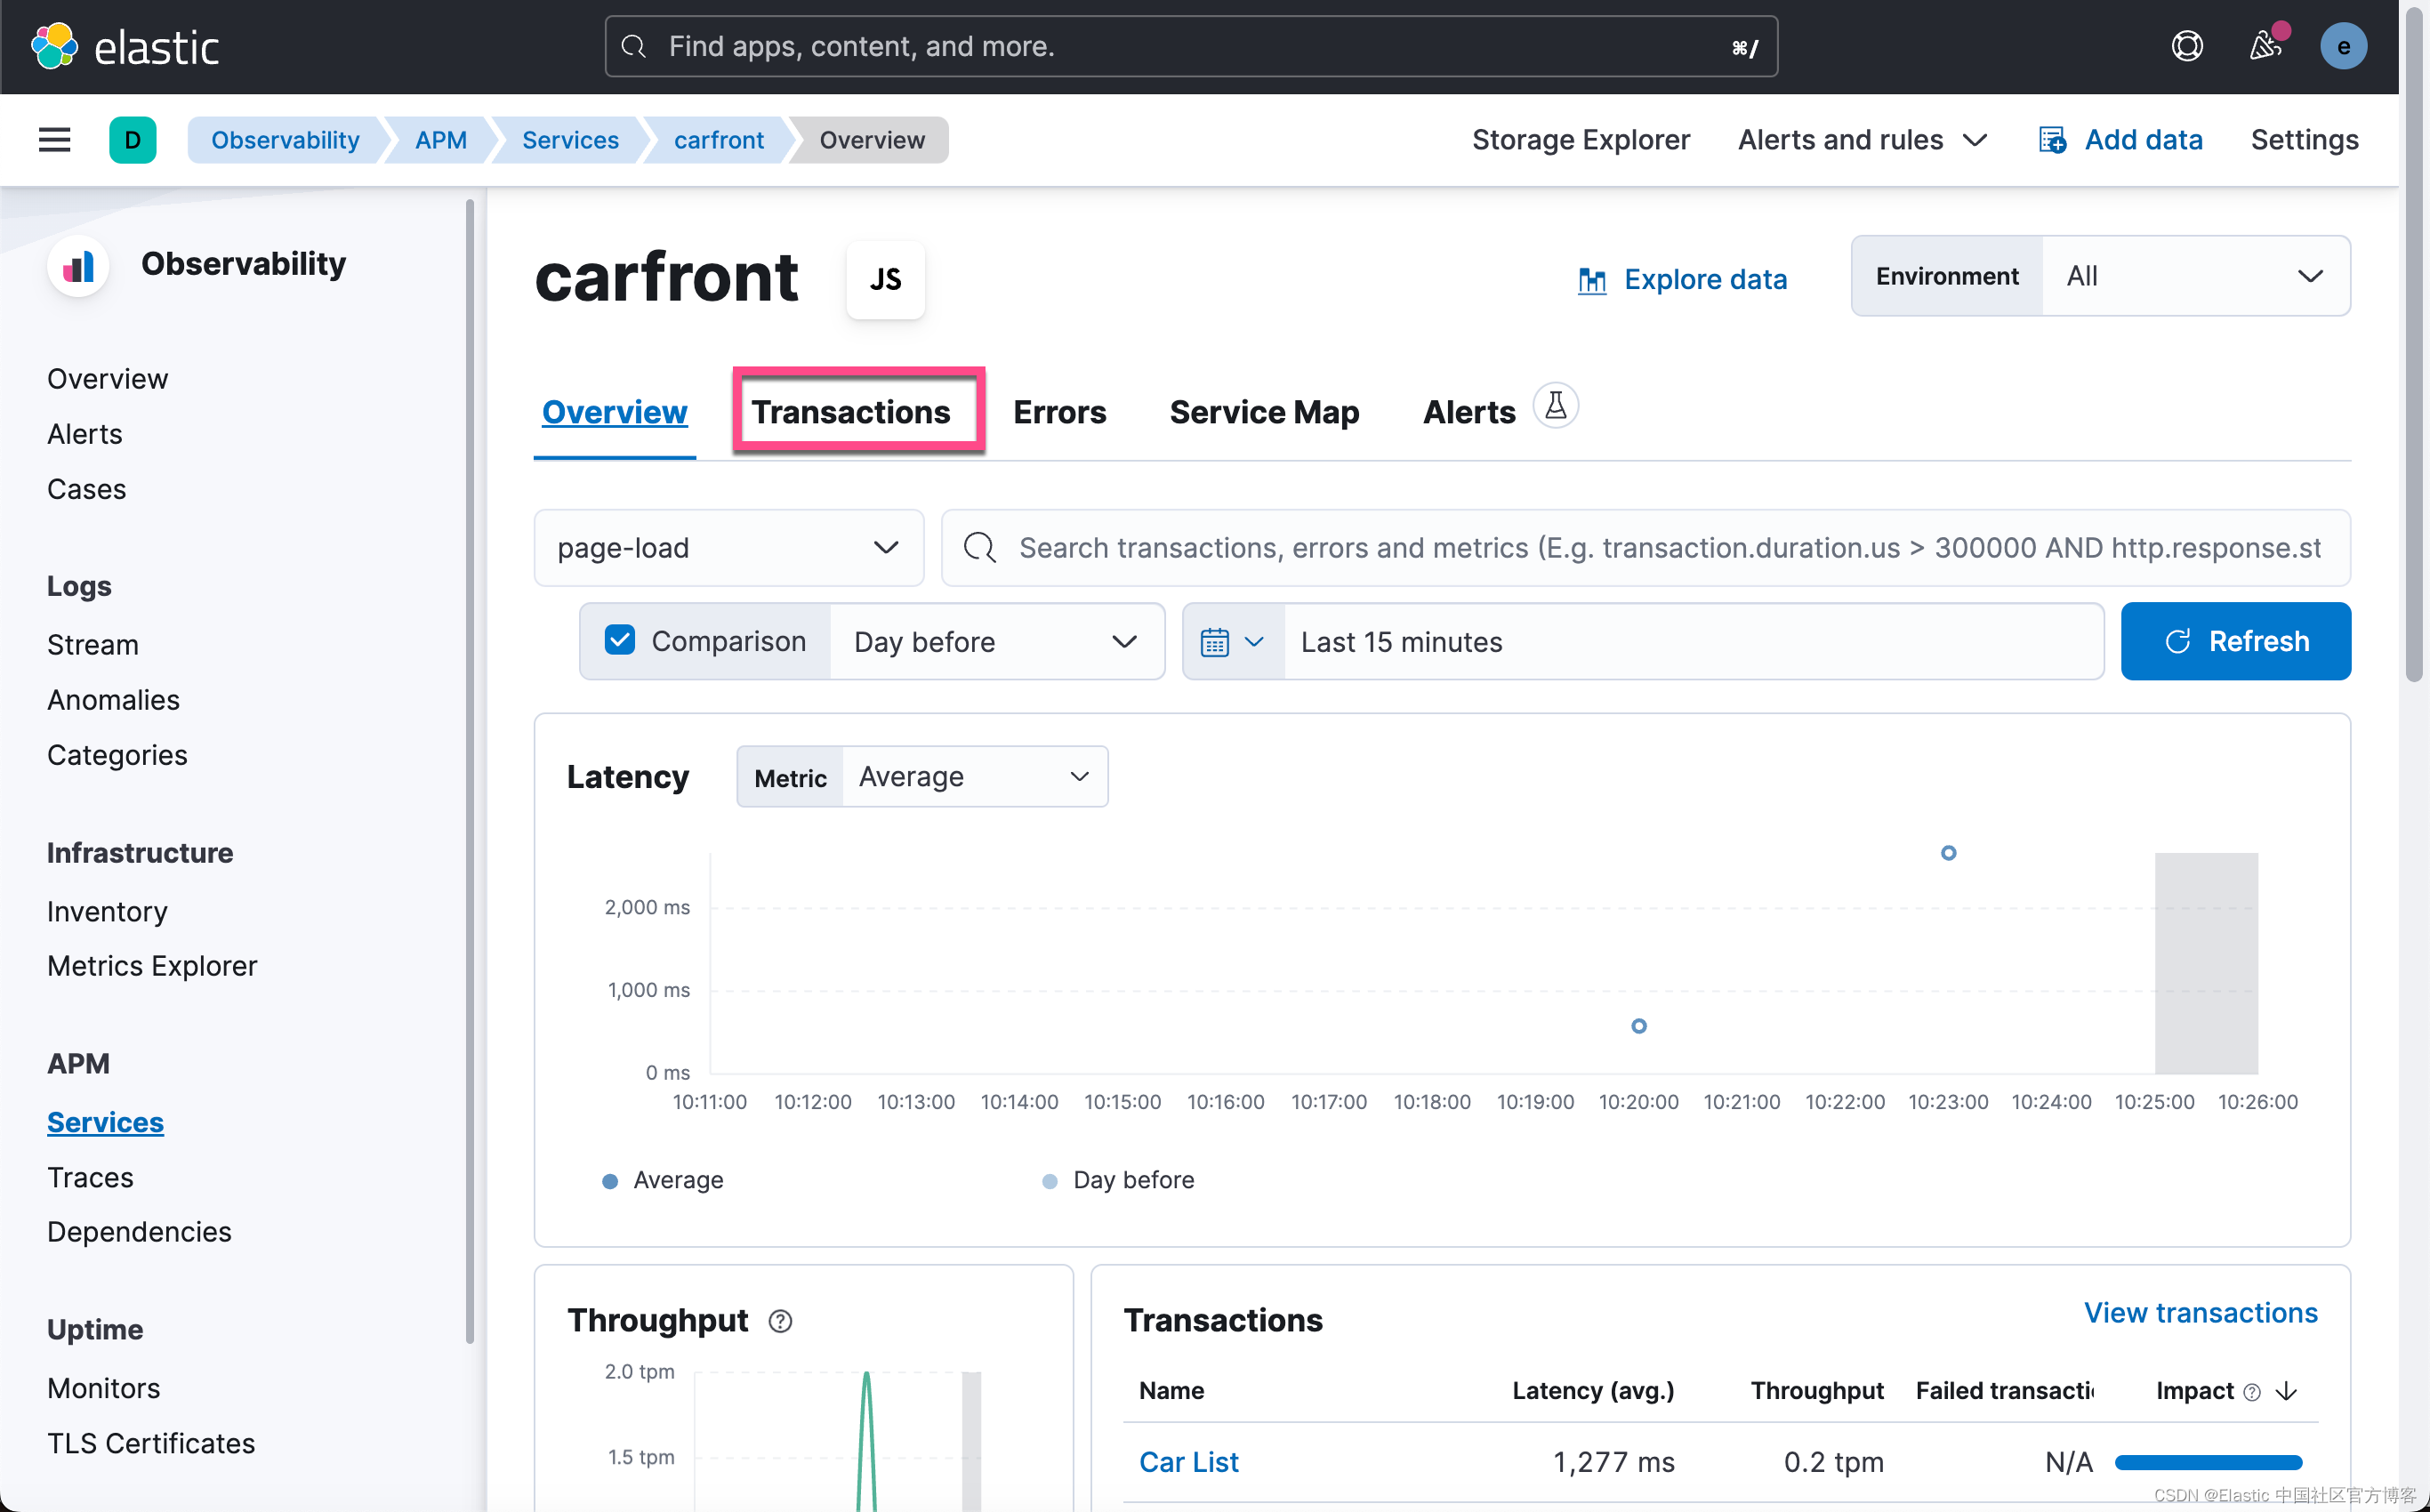Click the carfront breadcrumb
2430x1512 pixels.
[718, 140]
